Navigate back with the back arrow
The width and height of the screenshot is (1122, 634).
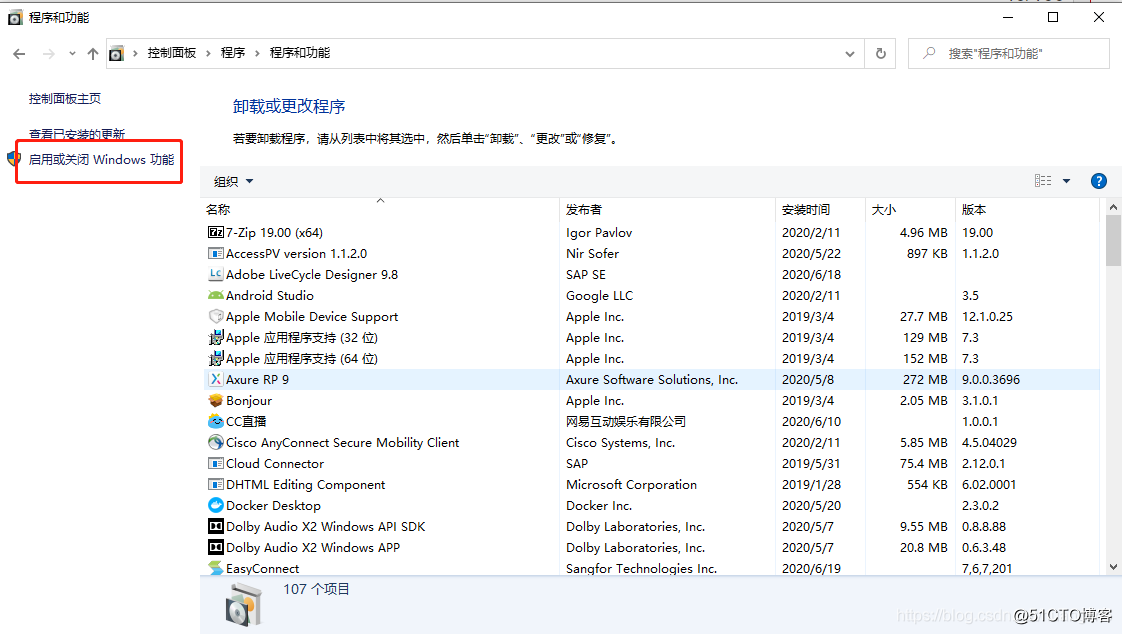click(19, 54)
